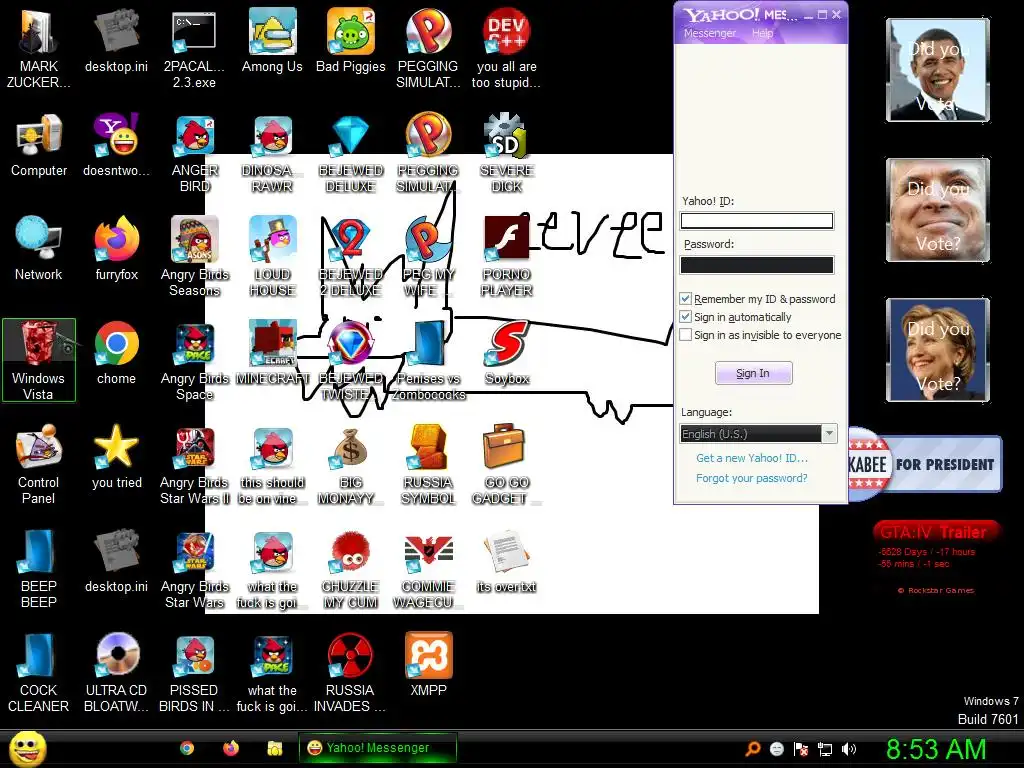The height and width of the screenshot is (768, 1024).
Task: Toggle Sign in automatically checkbox
Action: (x=685, y=317)
